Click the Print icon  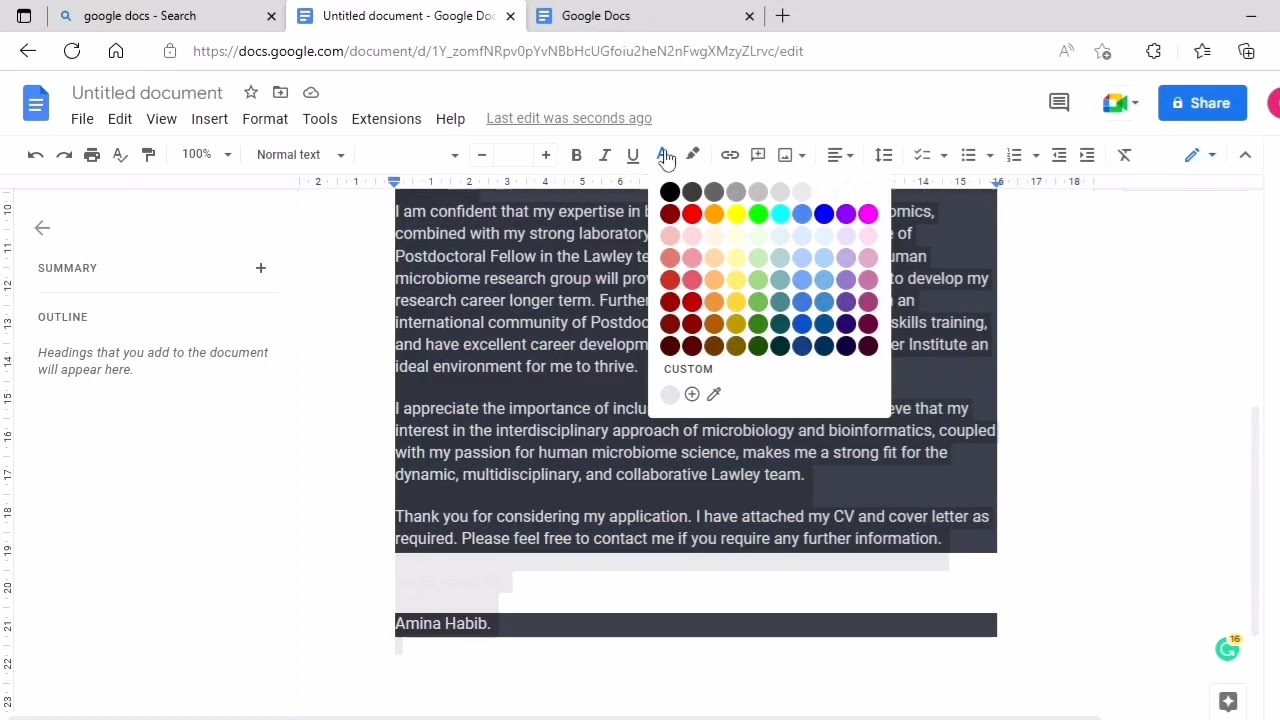[x=92, y=154]
